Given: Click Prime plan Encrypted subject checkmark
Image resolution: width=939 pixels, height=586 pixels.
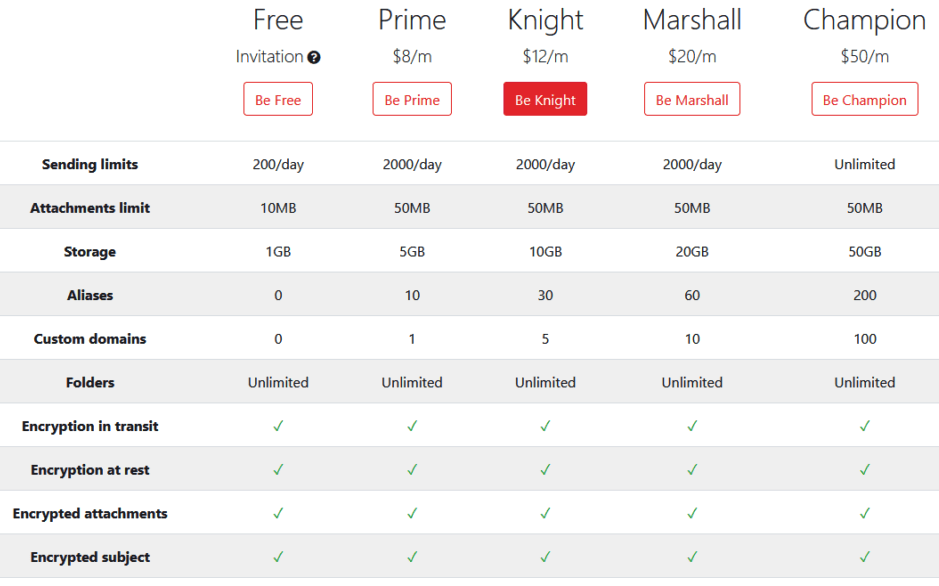Looking at the screenshot, I should (412, 557).
